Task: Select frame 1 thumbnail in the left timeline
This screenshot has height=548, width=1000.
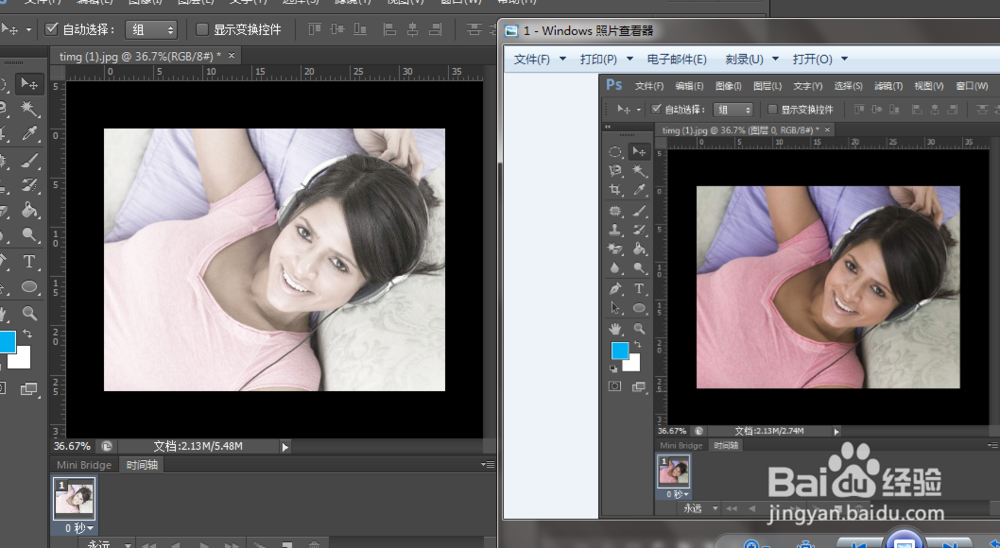Action: pos(75,499)
